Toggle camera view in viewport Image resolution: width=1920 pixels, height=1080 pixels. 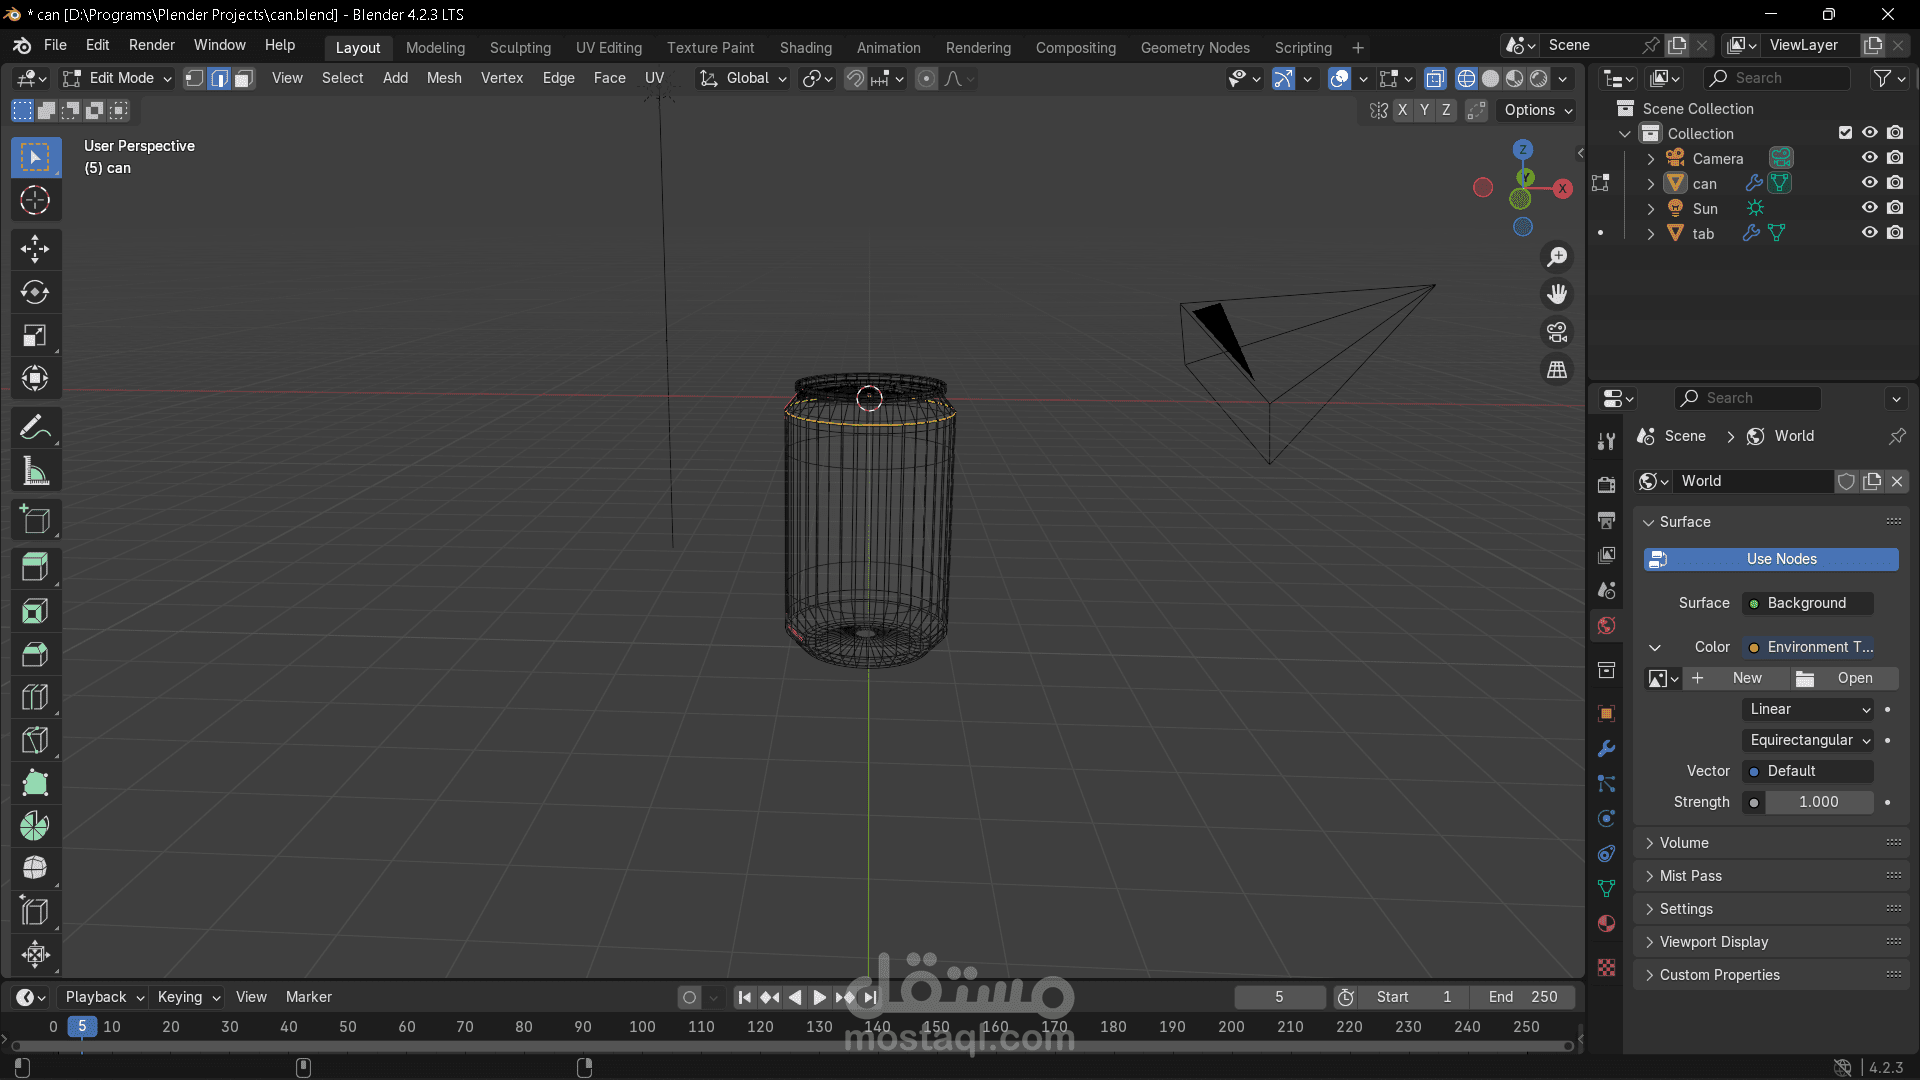(1557, 332)
